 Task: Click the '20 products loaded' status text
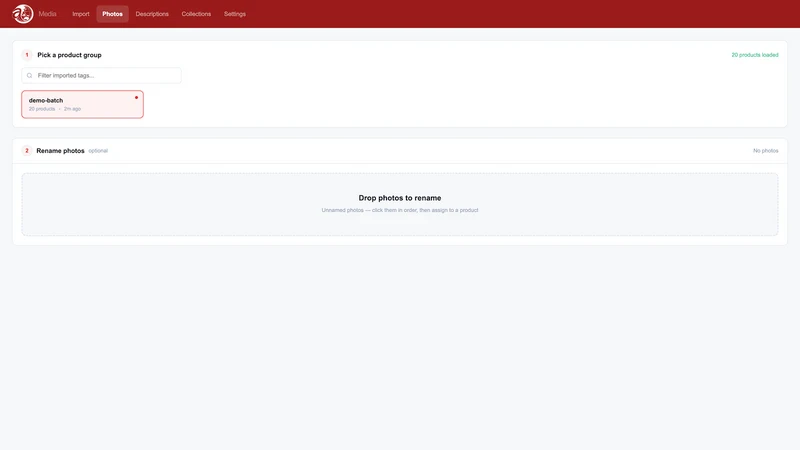pyautogui.click(x=755, y=55)
